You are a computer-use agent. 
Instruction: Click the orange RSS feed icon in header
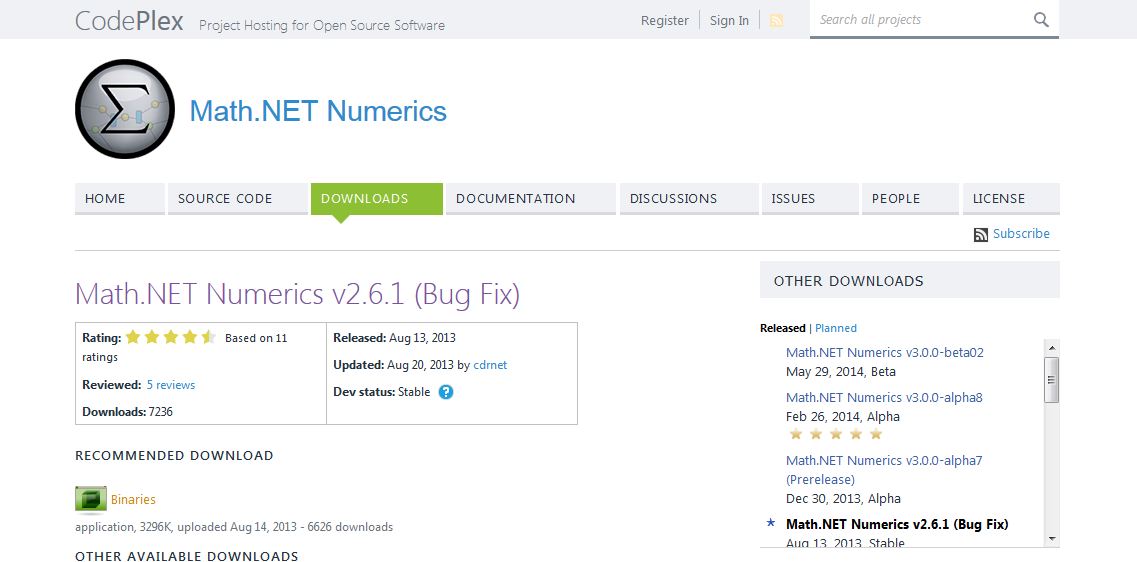click(x=777, y=20)
